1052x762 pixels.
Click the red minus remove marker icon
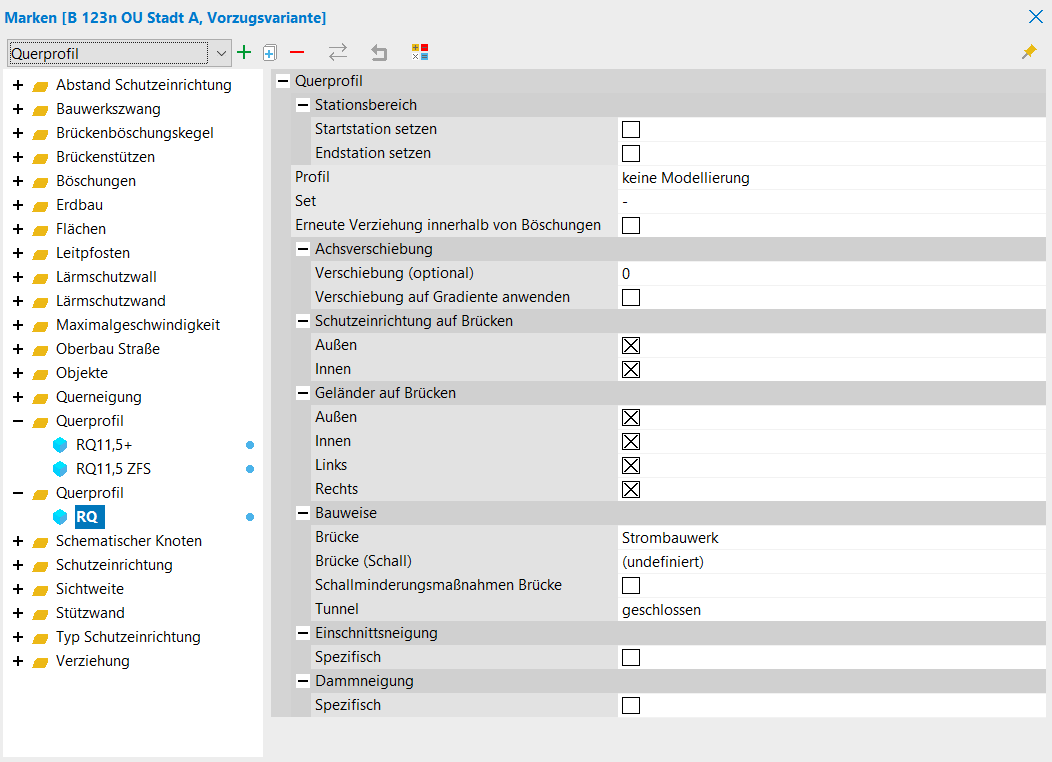[297, 53]
